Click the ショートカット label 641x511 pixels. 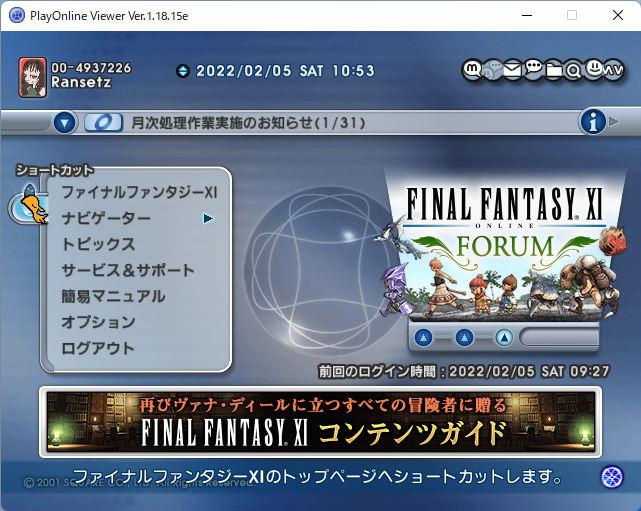click(x=55, y=170)
